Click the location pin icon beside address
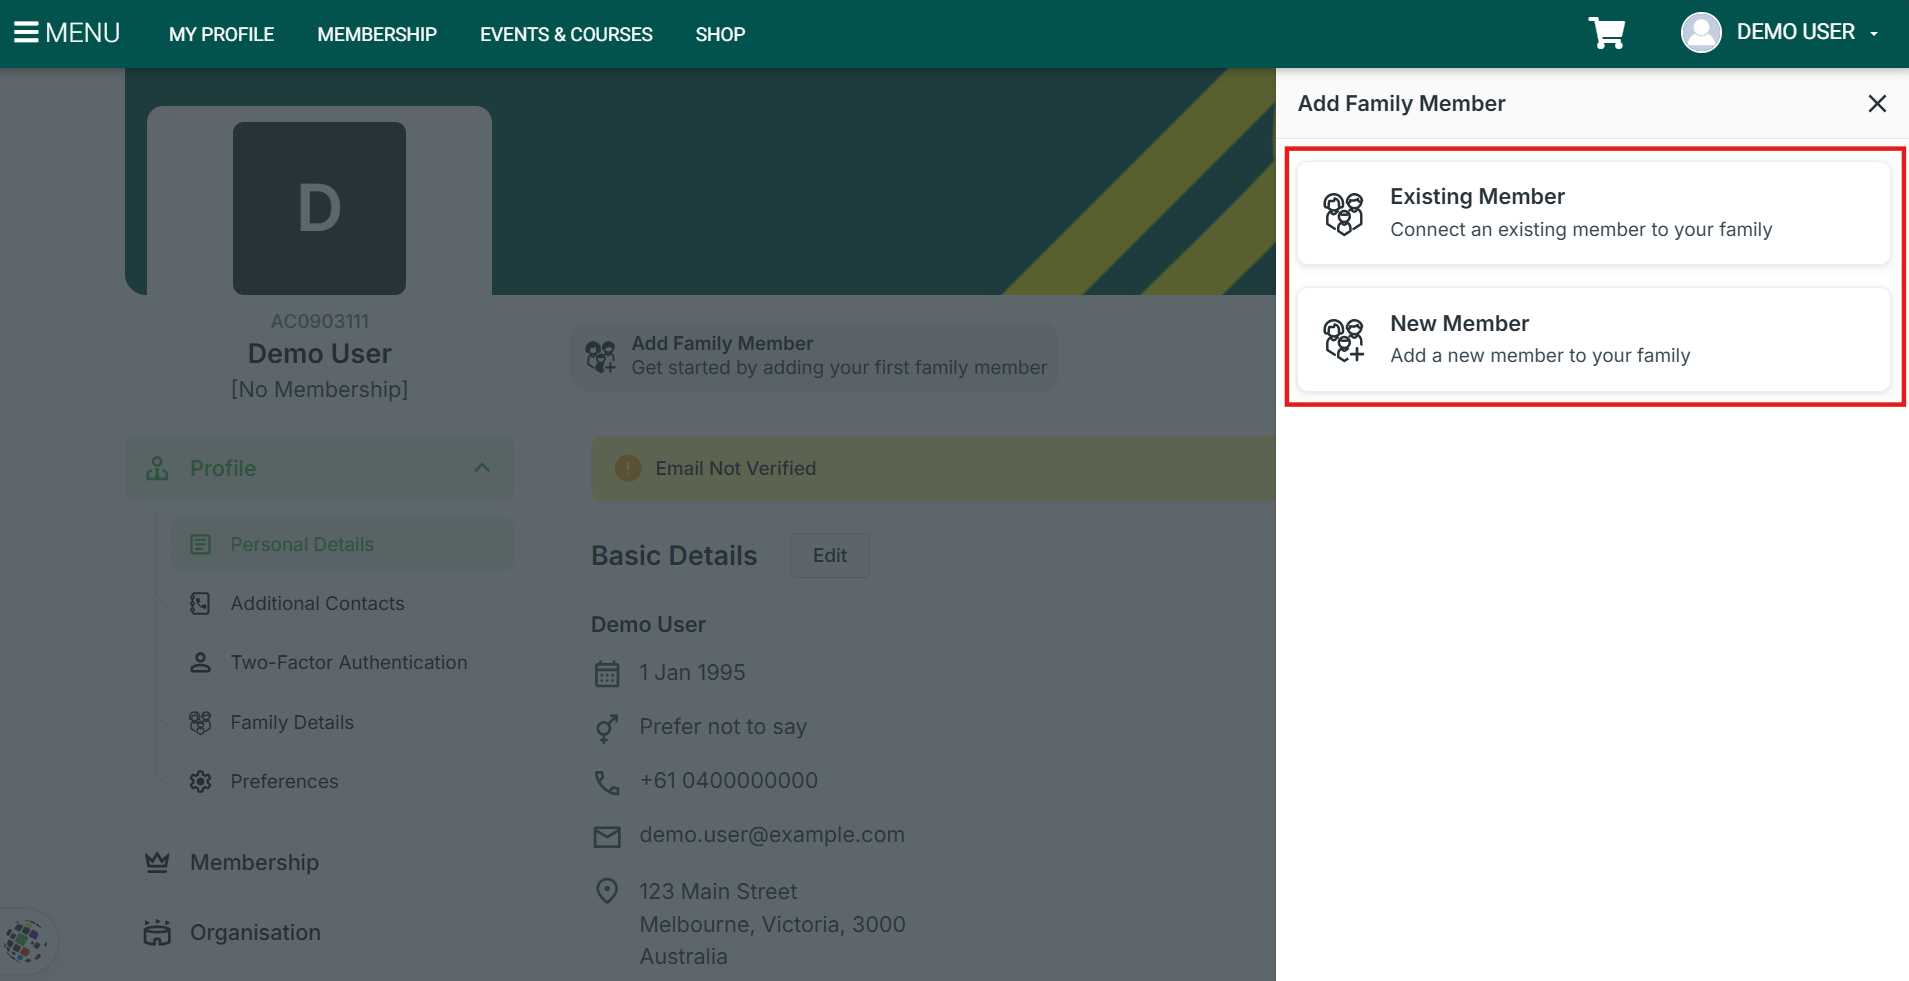Image resolution: width=1909 pixels, height=981 pixels. coord(607,891)
